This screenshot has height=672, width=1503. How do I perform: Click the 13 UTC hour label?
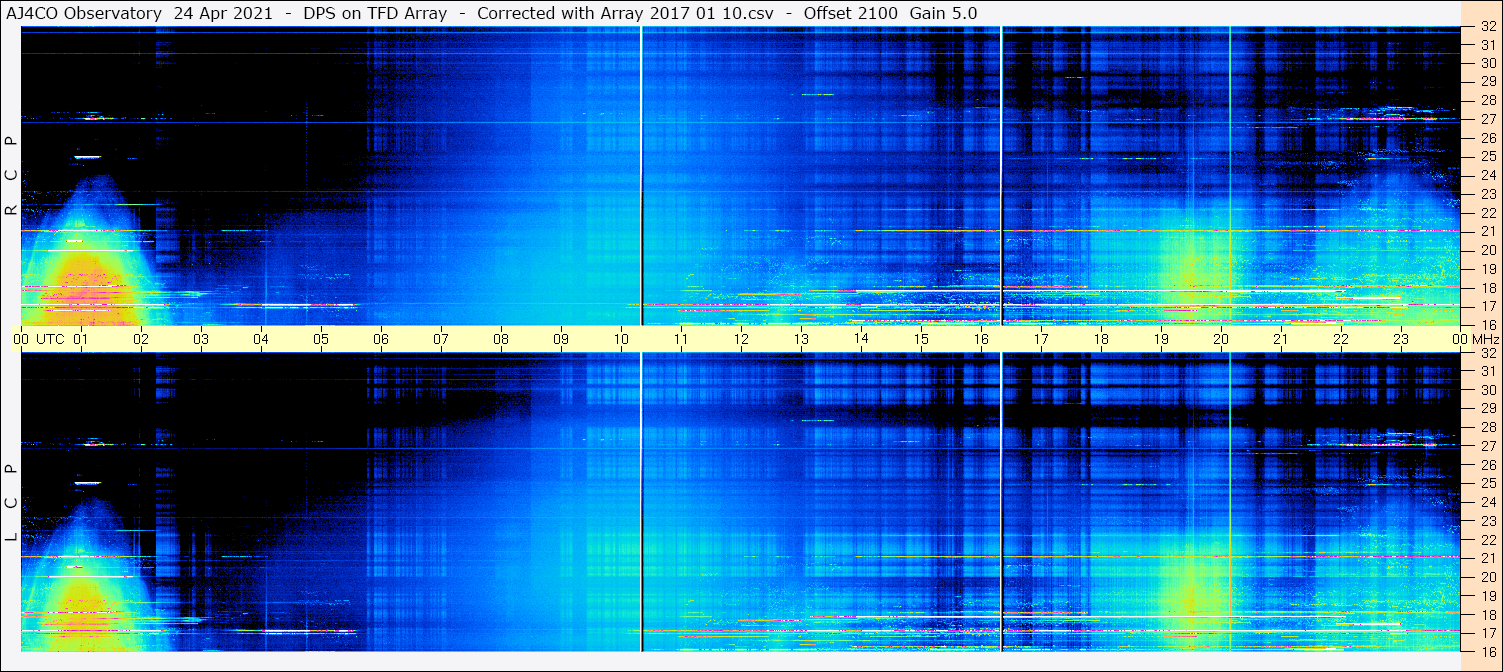click(801, 339)
